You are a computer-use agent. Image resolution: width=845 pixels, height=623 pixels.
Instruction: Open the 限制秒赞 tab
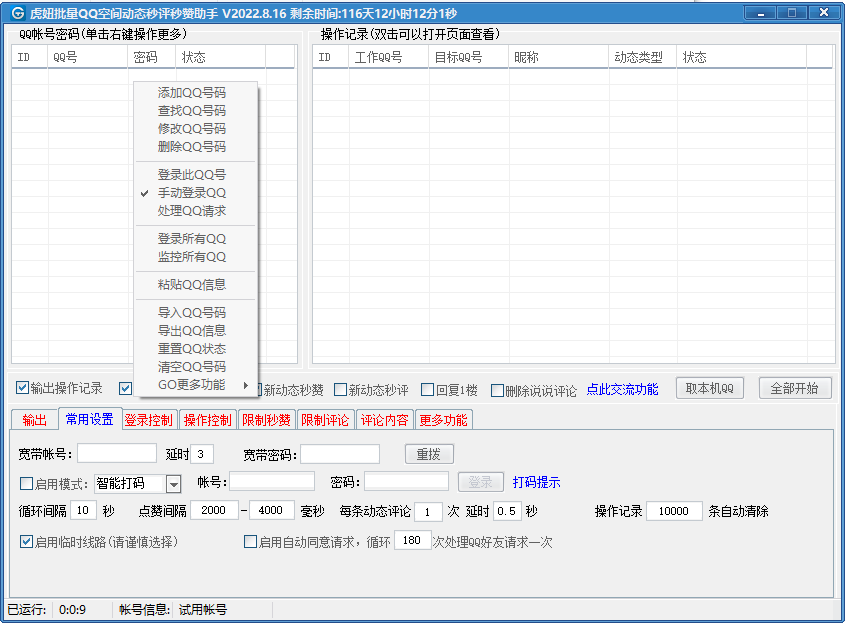pyautogui.click(x=266, y=420)
